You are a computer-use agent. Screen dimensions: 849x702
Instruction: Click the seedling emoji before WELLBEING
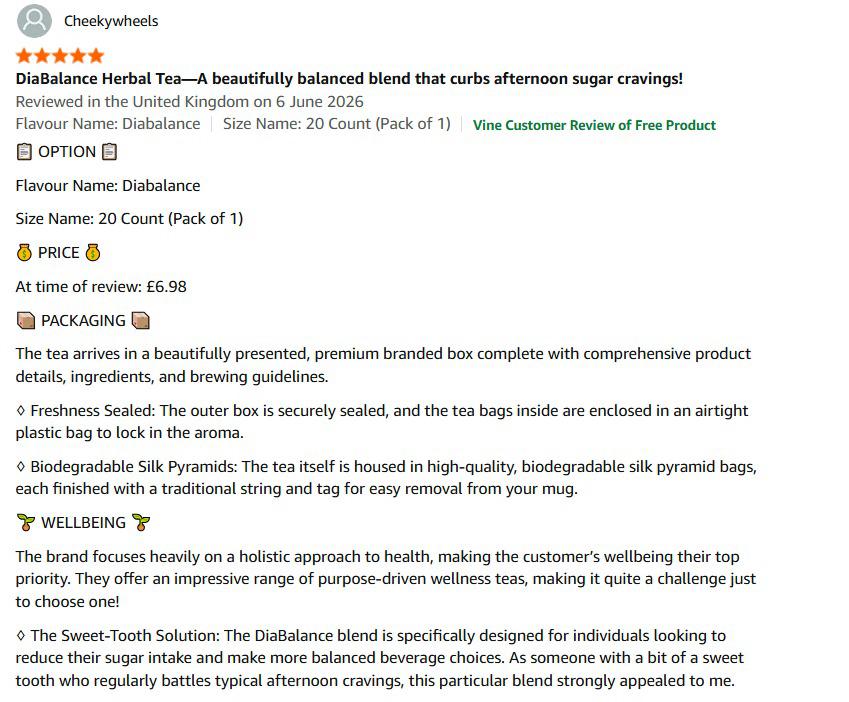tap(26, 522)
